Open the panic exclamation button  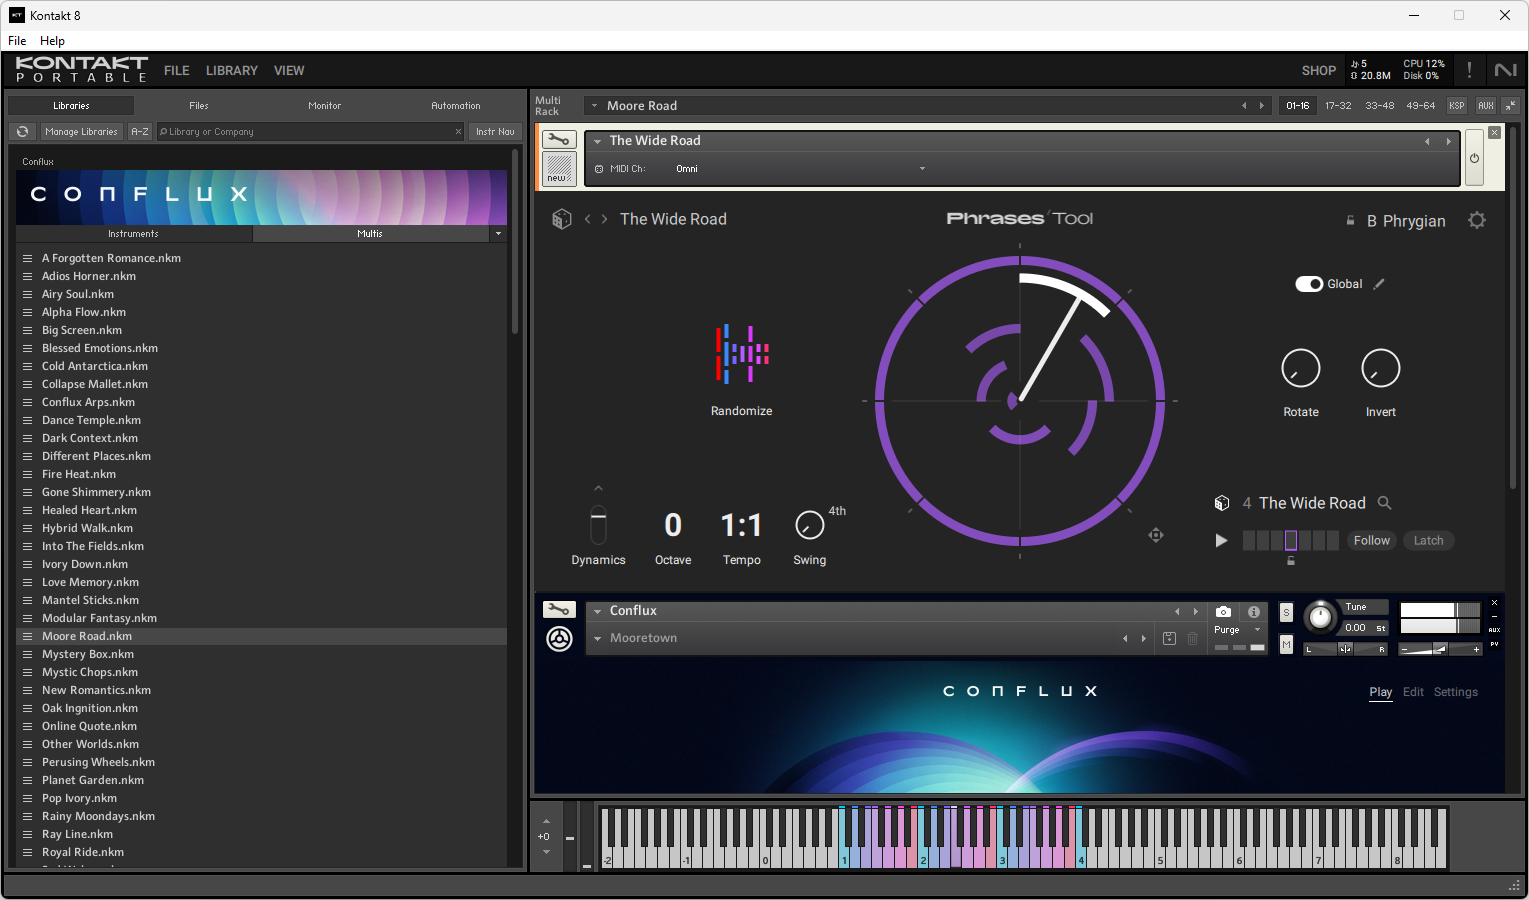pos(1469,70)
